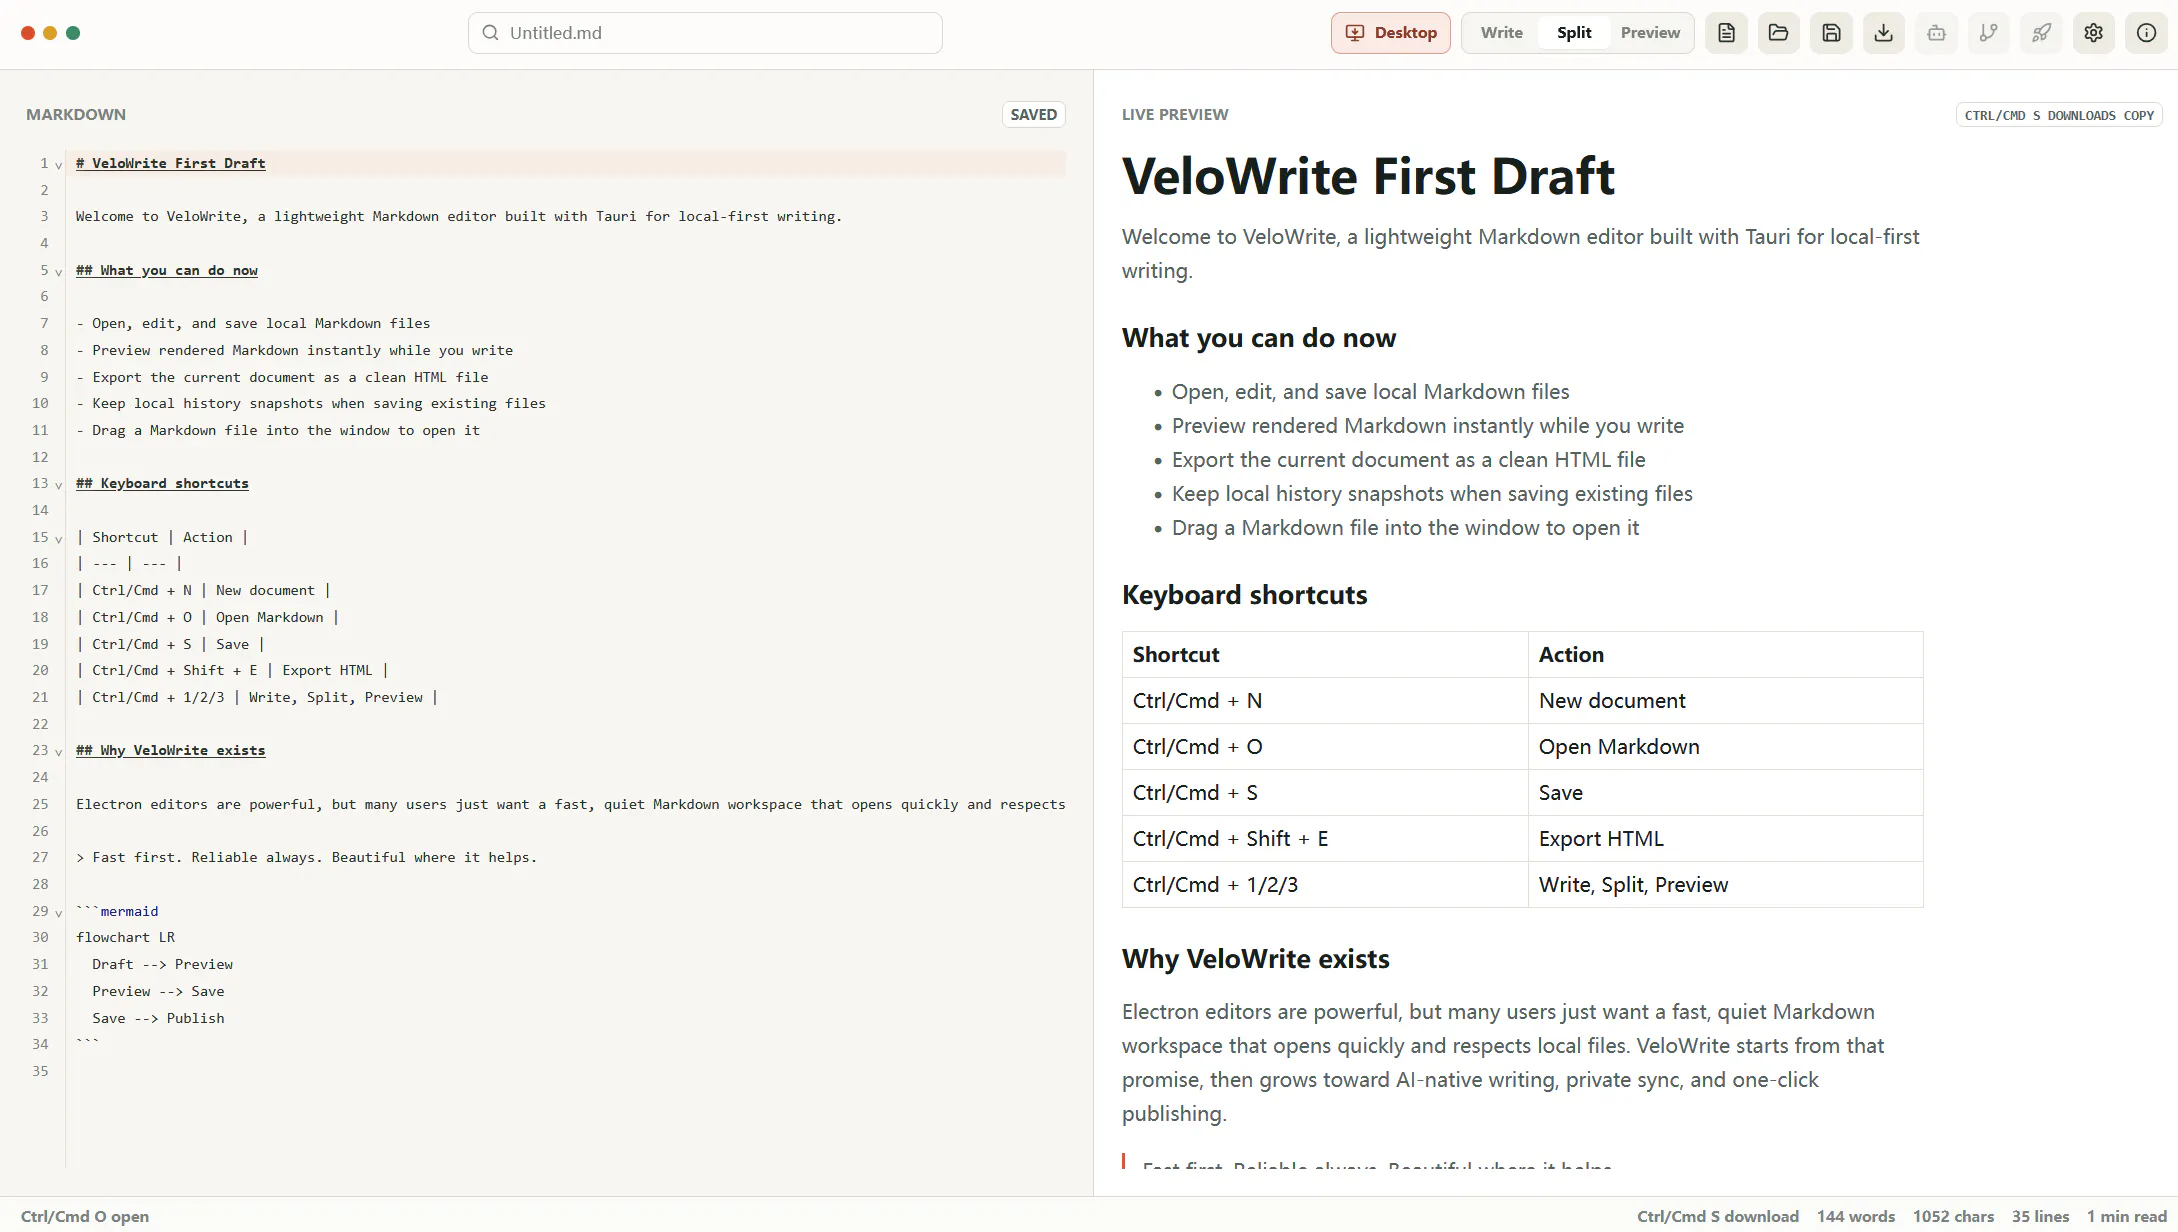Click the LIVE PREVIEW panel label
2178x1232 pixels.
[1175, 114]
